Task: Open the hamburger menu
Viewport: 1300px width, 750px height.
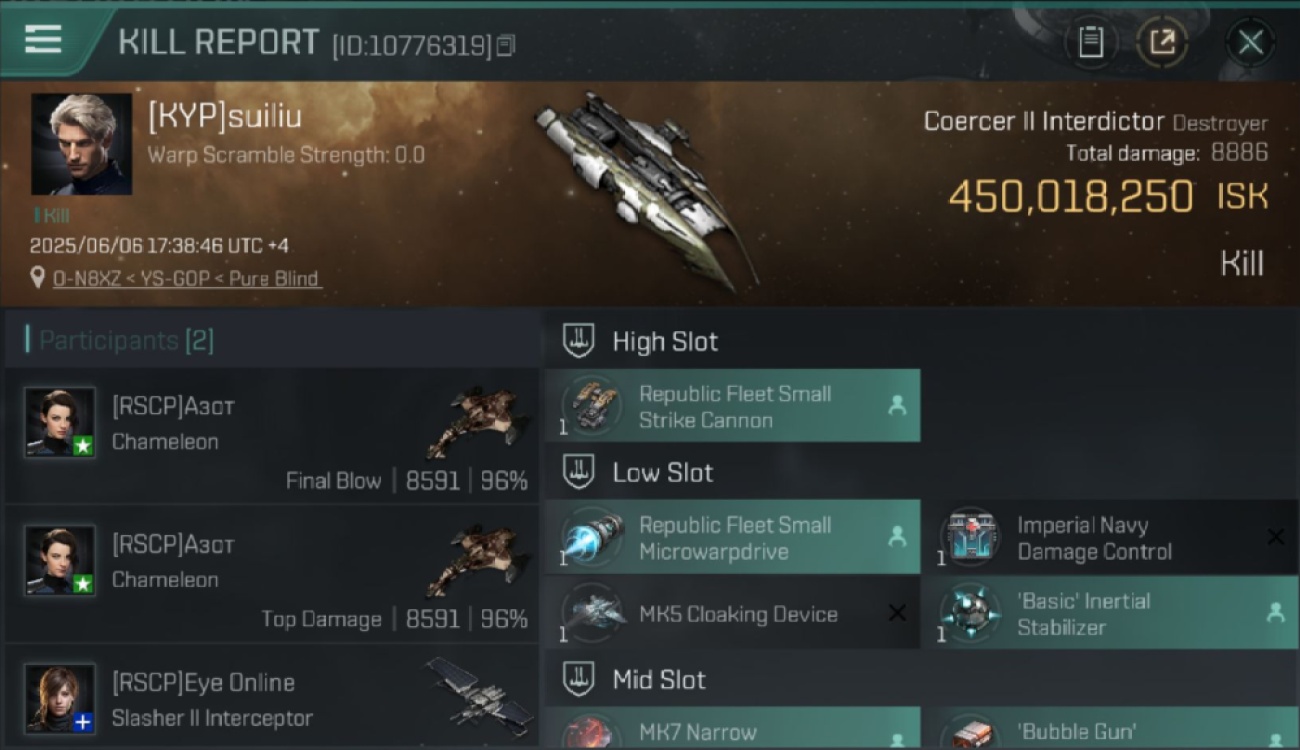Action: point(43,40)
